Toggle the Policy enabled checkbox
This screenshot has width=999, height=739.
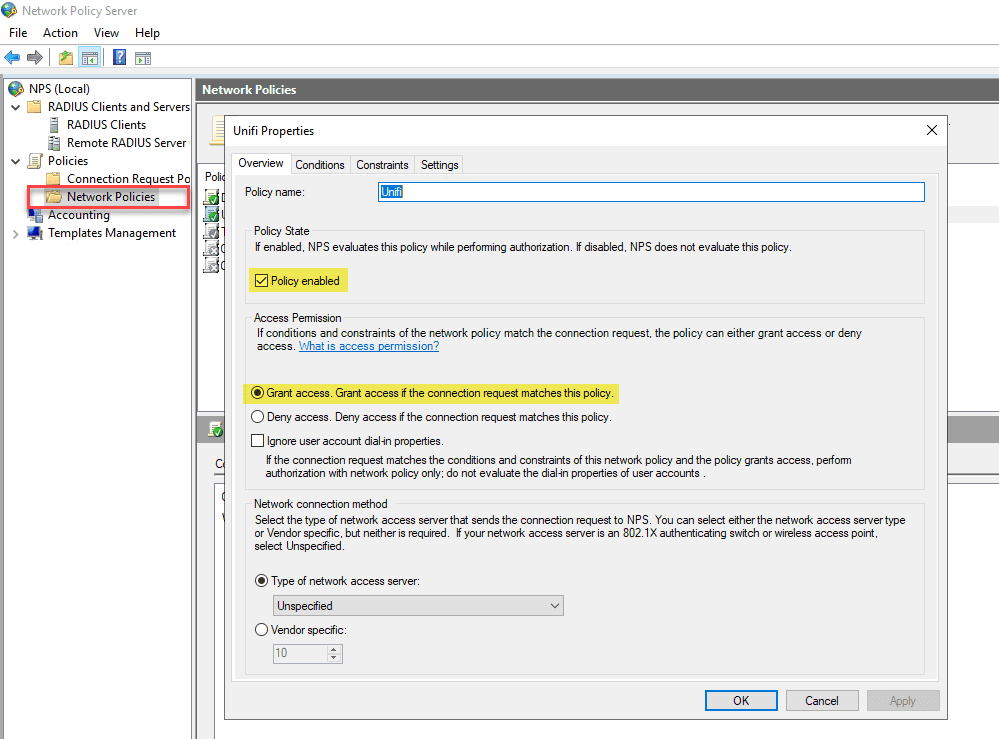pos(261,280)
